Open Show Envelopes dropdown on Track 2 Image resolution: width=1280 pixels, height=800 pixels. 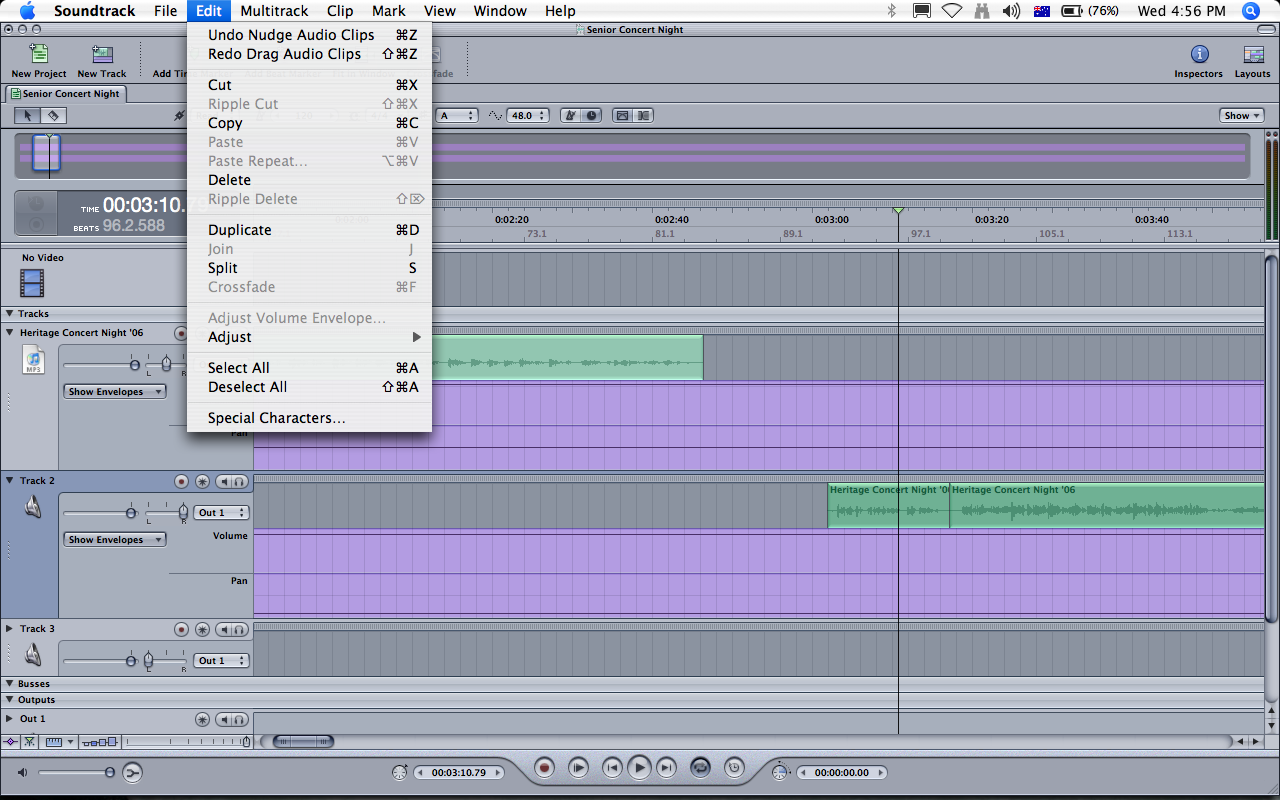tap(115, 540)
